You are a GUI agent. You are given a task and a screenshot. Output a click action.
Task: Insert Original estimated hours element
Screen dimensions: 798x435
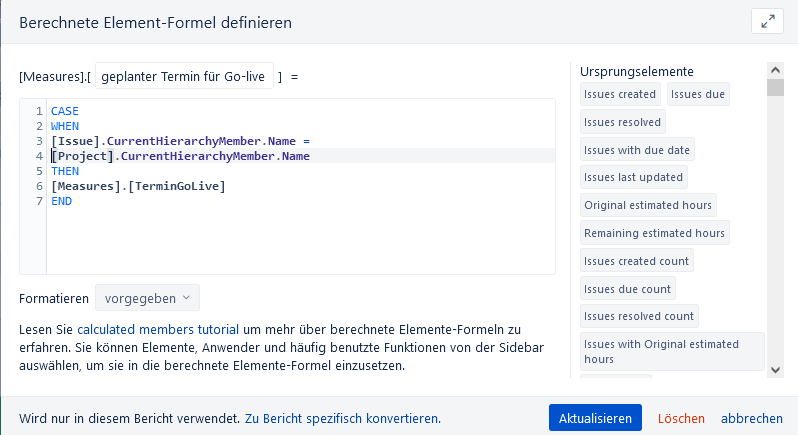[x=648, y=205]
